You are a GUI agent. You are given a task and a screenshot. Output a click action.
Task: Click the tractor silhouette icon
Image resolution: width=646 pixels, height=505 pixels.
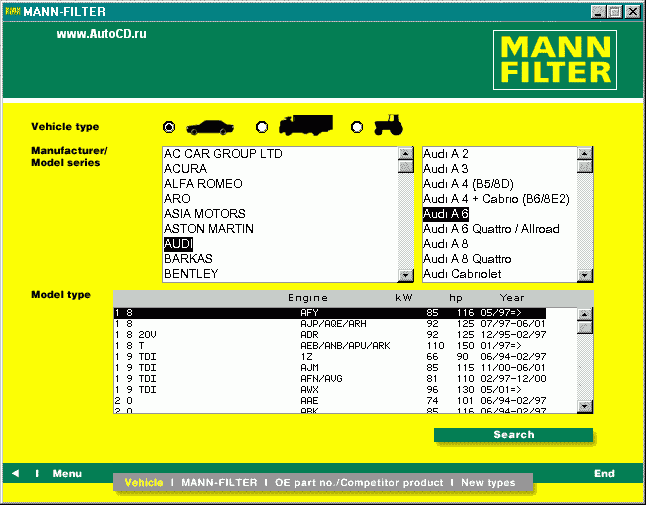(x=389, y=125)
